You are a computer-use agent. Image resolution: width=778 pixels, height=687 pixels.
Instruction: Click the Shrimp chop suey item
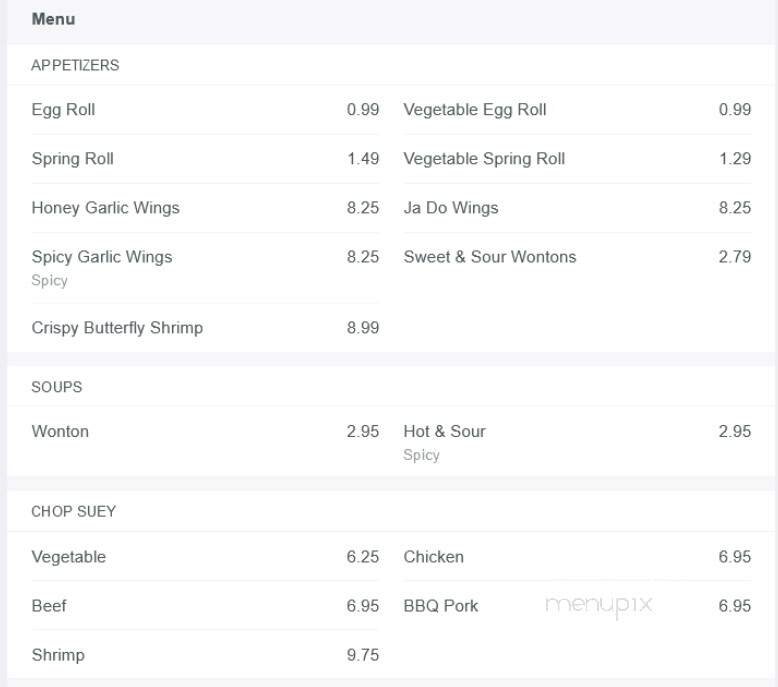(58, 655)
